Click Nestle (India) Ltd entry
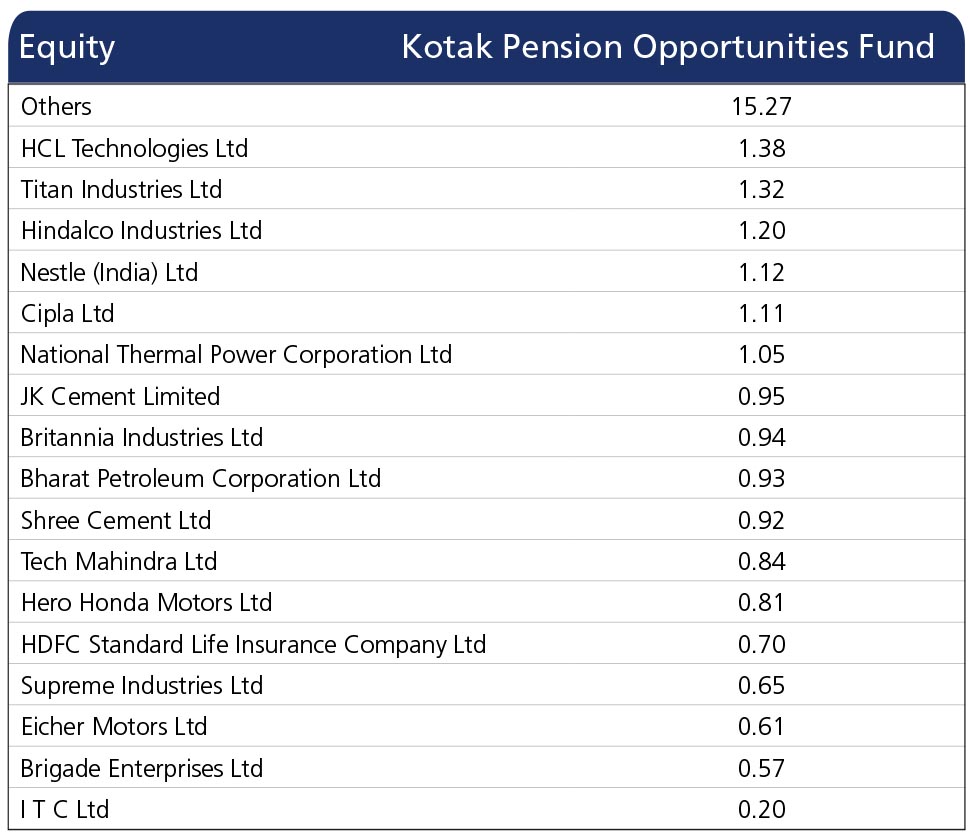970x838 pixels. point(109,273)
